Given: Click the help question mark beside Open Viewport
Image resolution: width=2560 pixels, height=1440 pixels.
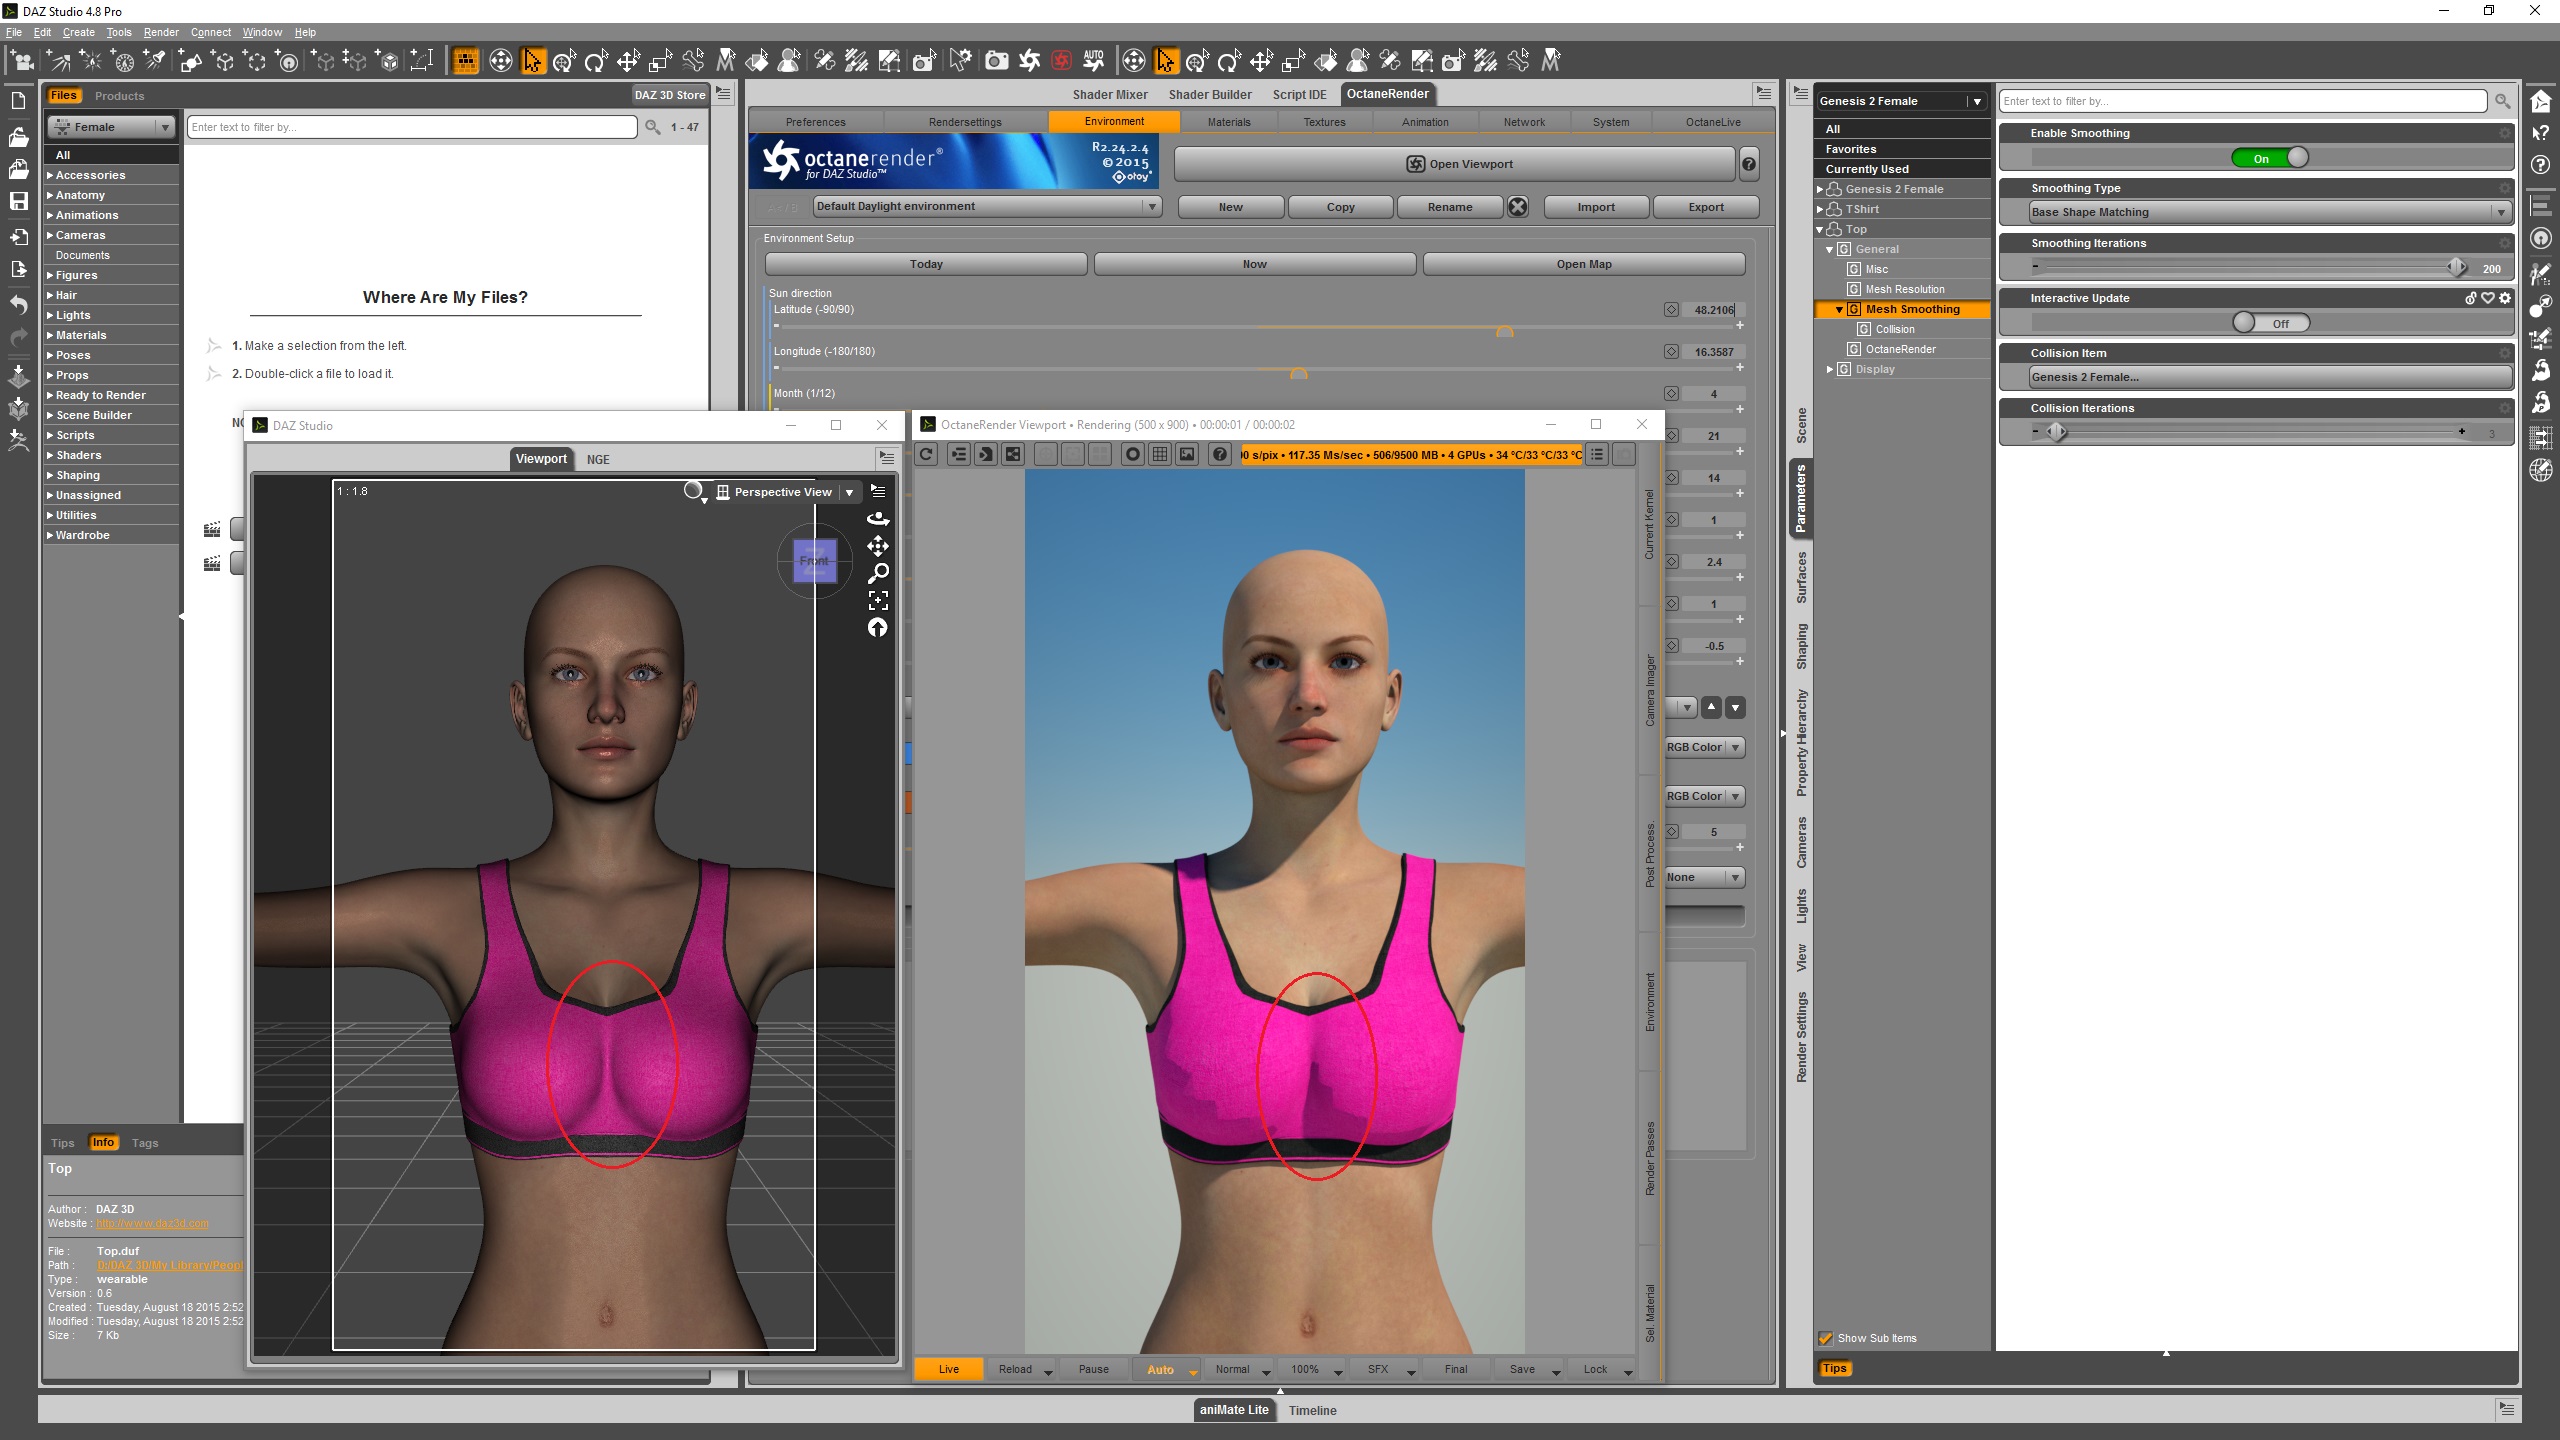Looking at the screenshot, I should tap(1749, 164).
